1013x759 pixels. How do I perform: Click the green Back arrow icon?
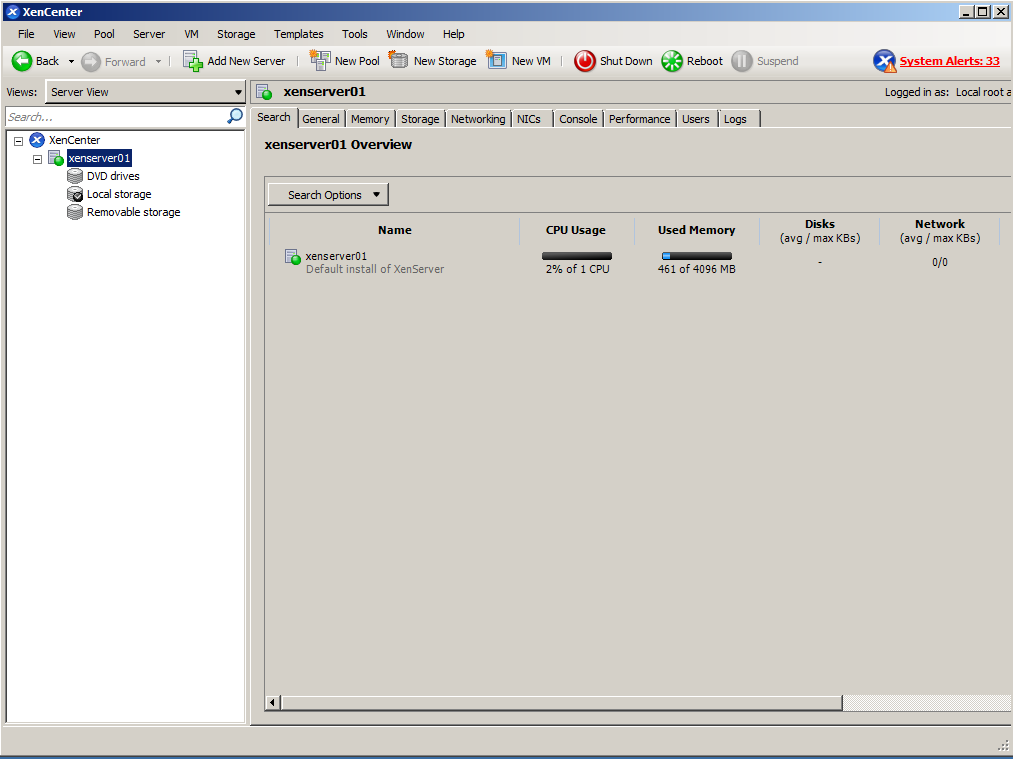pos(22,61)
